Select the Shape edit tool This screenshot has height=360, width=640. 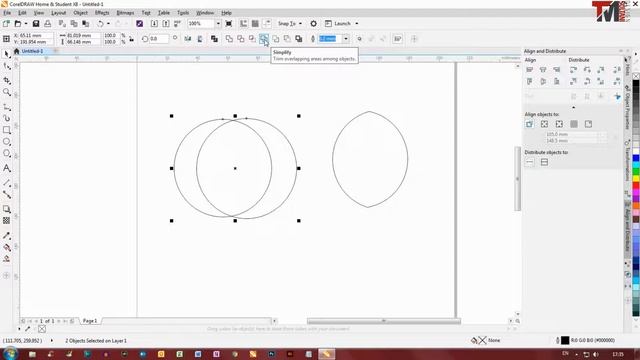pyautogui.click(x=7, y=67)
